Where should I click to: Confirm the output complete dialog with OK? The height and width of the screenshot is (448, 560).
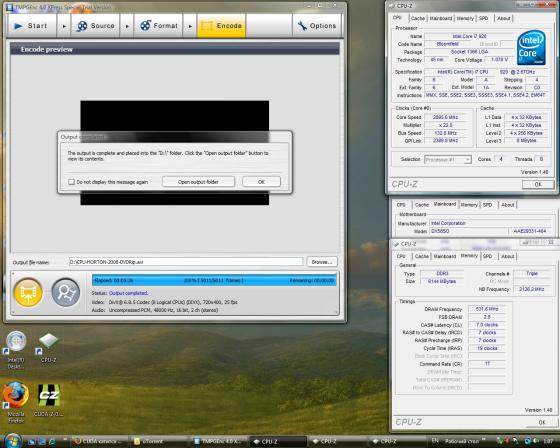coord(261,182)
